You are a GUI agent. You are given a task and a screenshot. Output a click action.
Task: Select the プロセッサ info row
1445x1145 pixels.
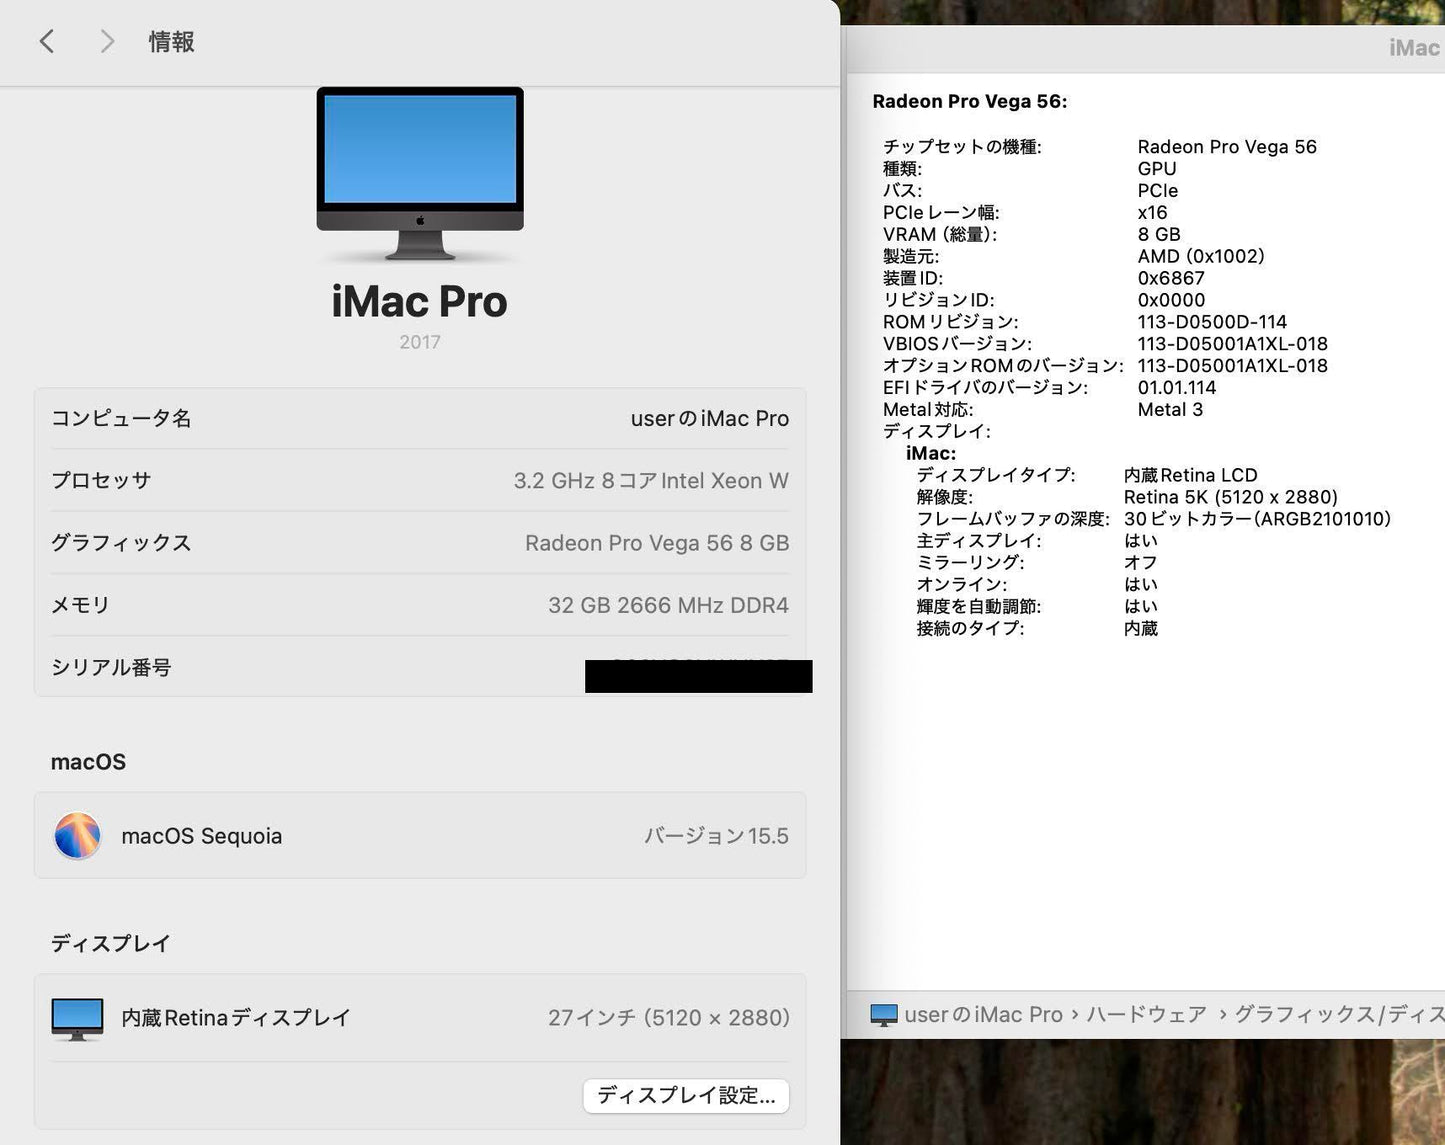(419, 480)
